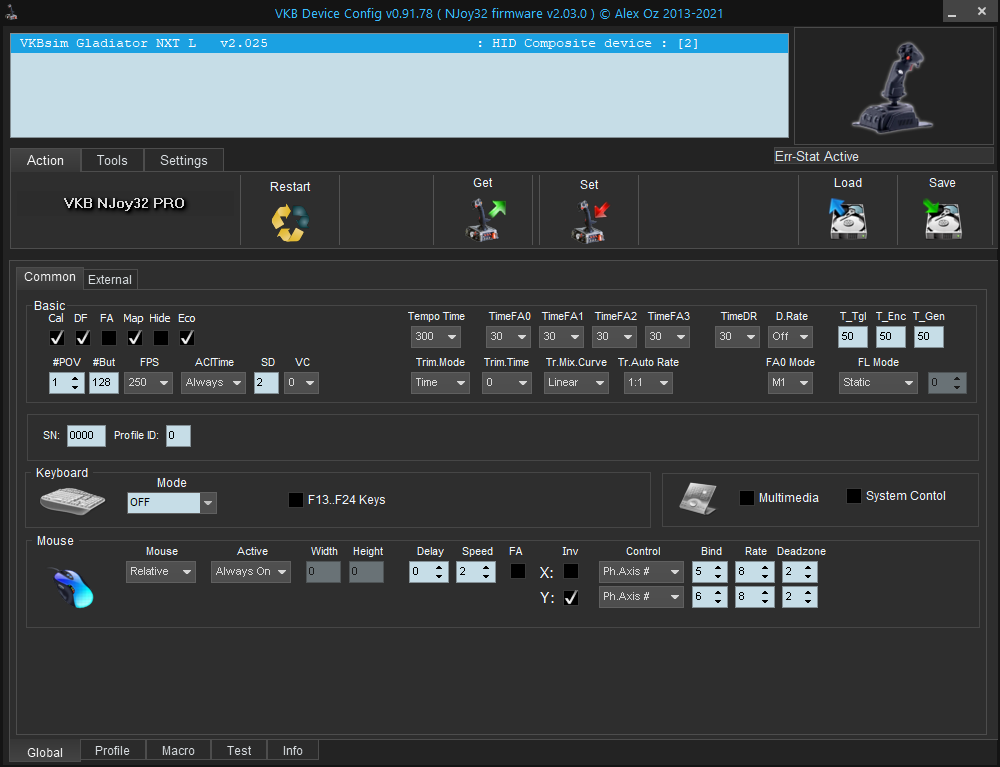Toggle the Map checkbox
This screenshot has height=767, width=1000.
135,337
